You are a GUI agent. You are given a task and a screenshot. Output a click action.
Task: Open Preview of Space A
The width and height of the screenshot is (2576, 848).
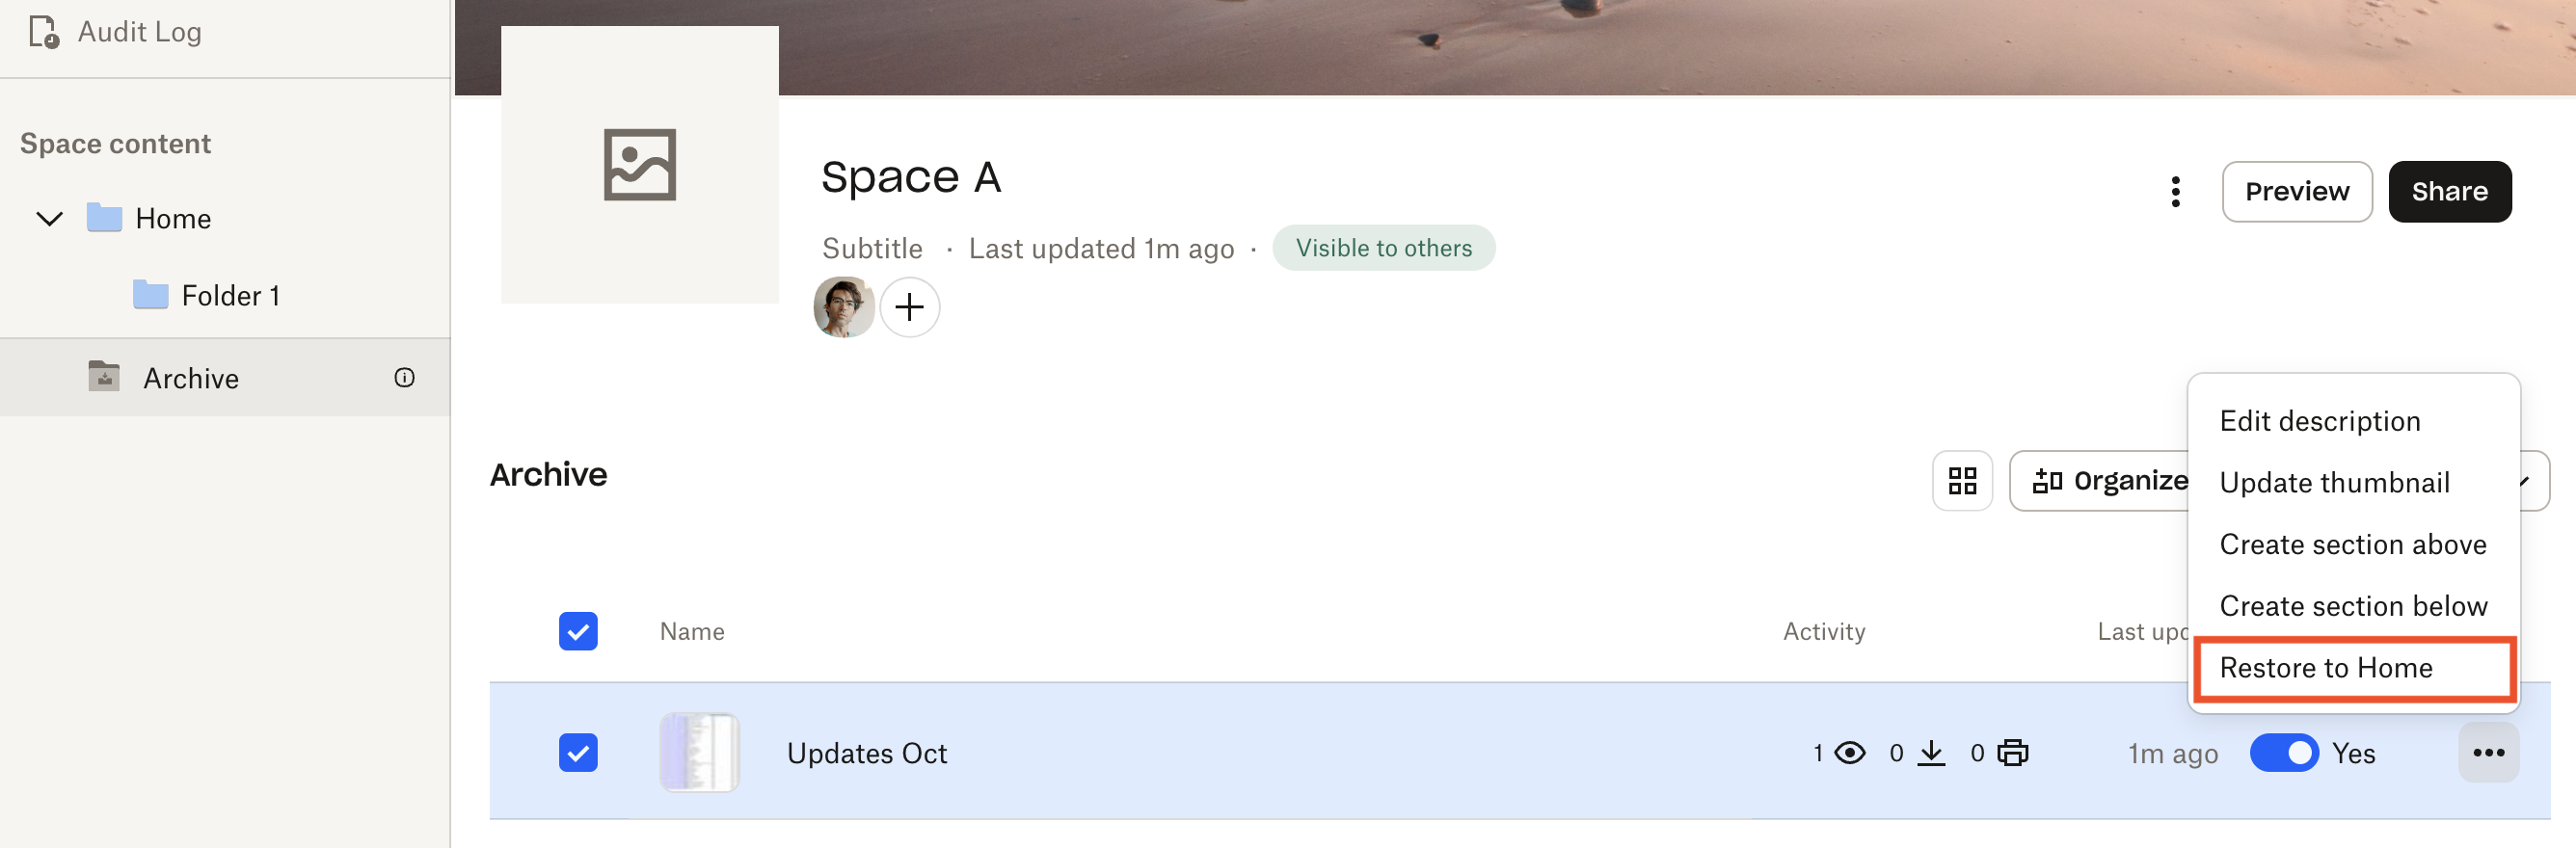pyautogui.click(x=2296, y=191)
